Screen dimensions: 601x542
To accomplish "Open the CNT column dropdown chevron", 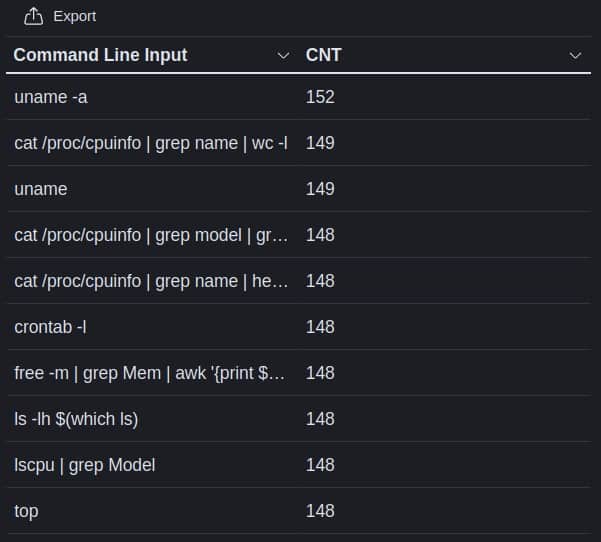I will click(575, 56).
